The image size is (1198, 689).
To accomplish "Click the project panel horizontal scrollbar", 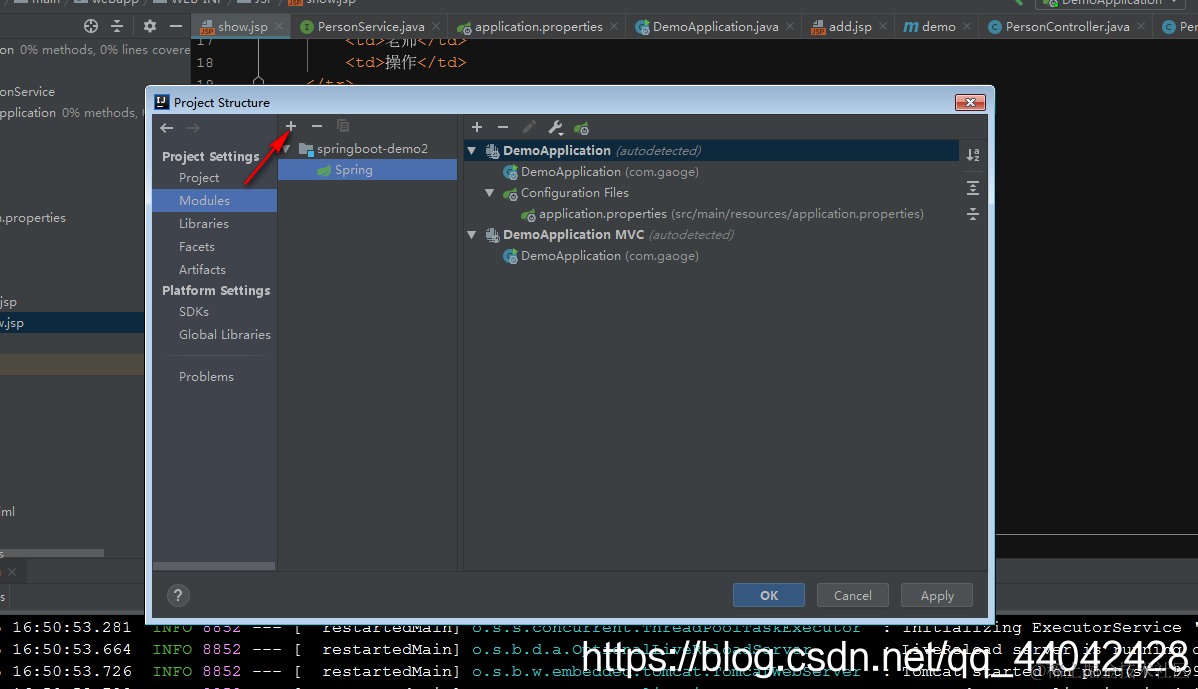I will point(52,552).
